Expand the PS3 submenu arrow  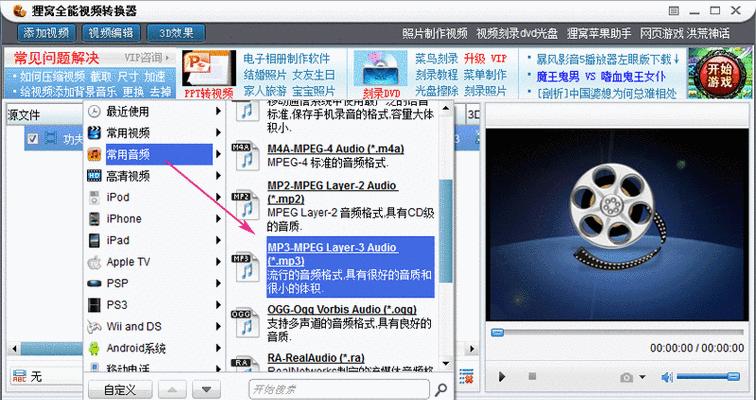tap(218, 305)
